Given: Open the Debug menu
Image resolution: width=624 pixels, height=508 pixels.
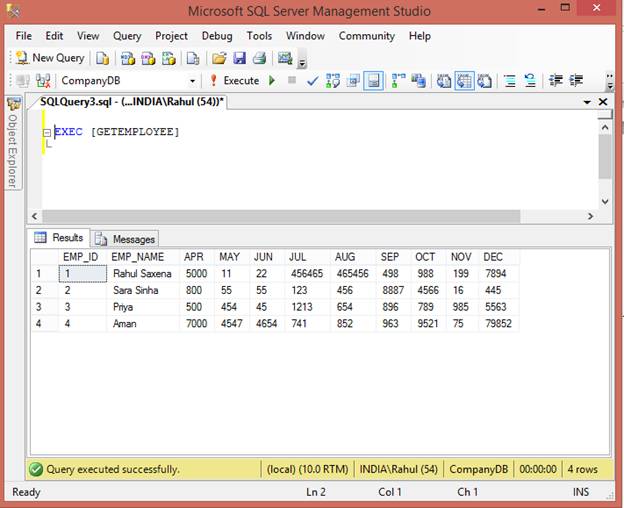Looking at the screenshot, I should coord(217,36).
